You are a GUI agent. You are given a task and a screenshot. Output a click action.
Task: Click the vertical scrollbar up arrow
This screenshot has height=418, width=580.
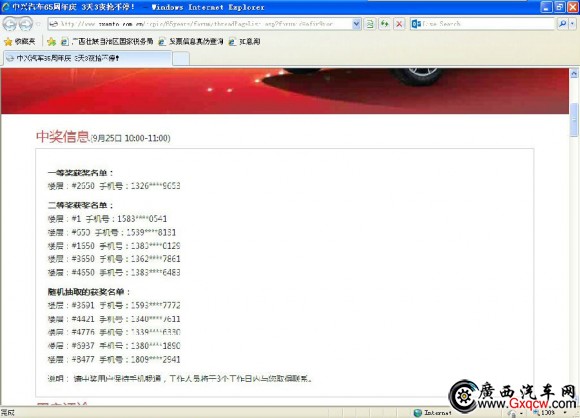tap(574, 74)
